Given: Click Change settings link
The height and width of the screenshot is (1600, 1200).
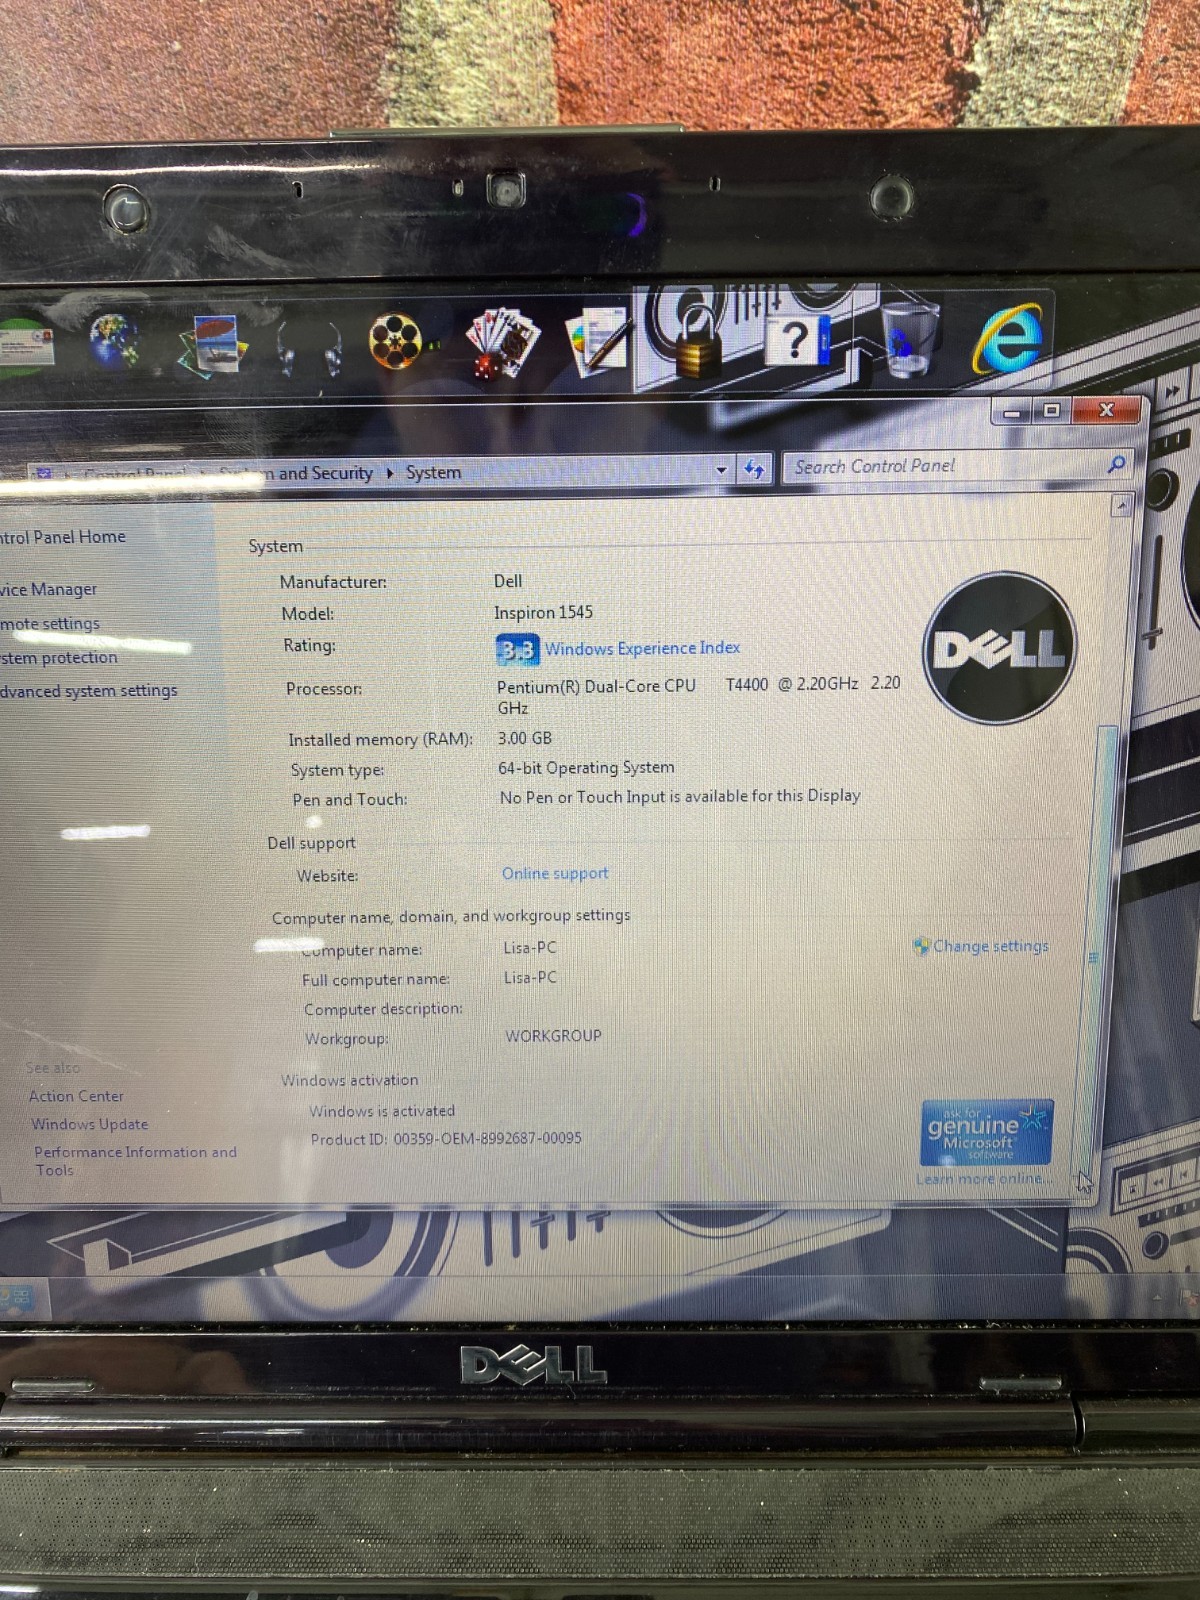Looking at the screenshot, I should pos(990,946).
